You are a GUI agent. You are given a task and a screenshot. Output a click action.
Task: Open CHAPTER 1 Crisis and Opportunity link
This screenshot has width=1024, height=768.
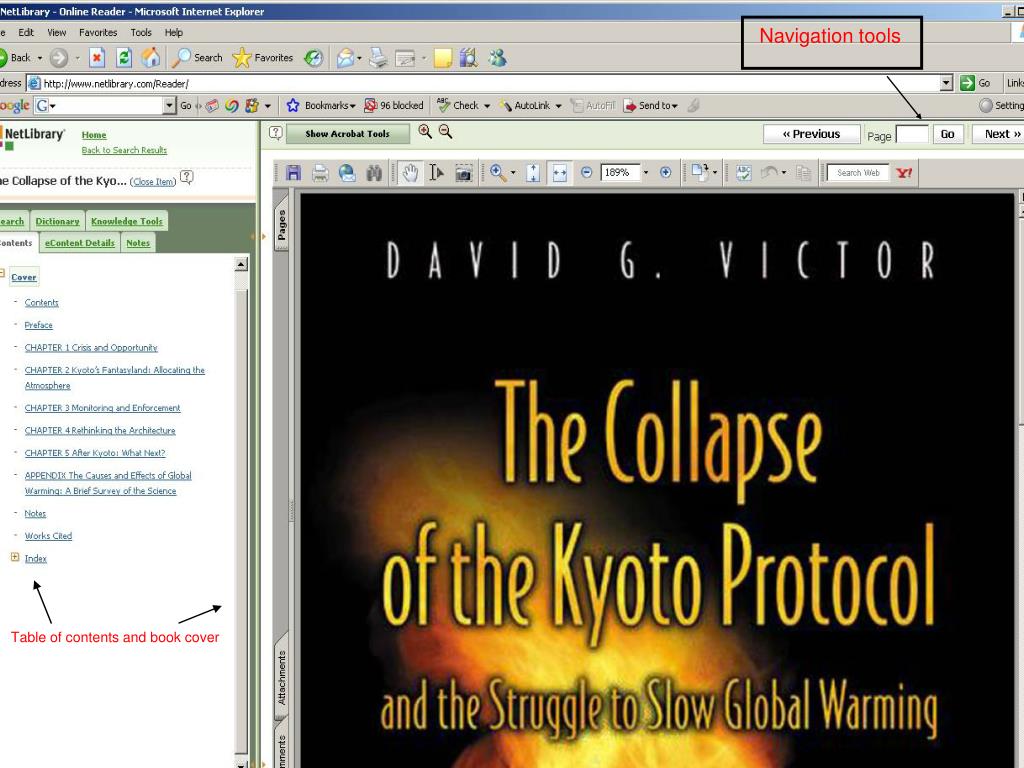pos(91,347)
